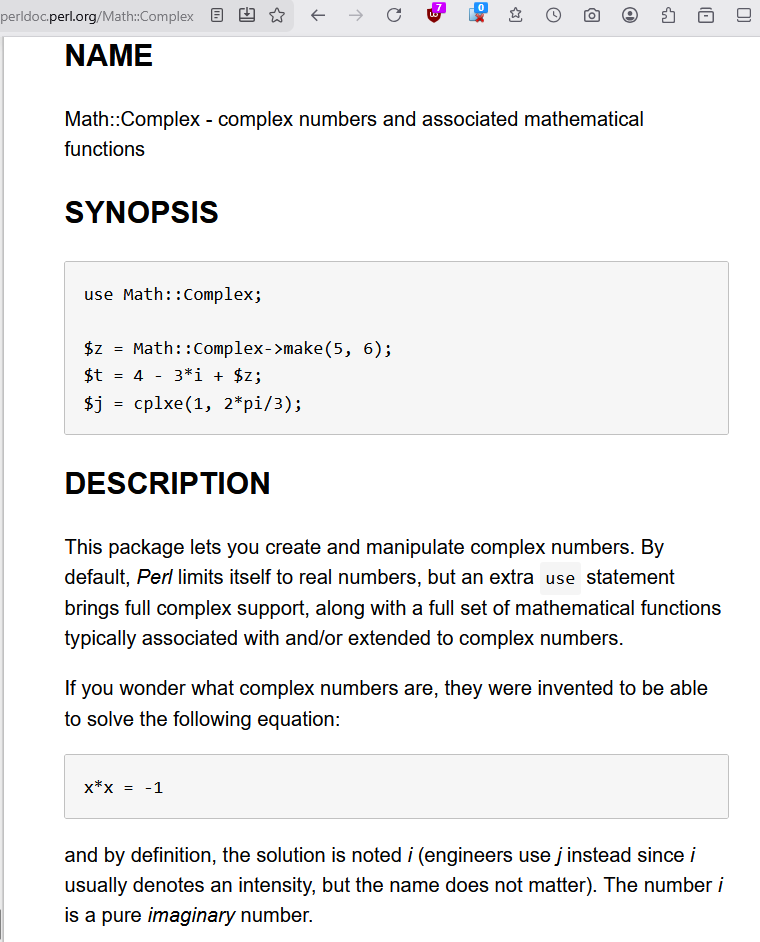Image resolution: width=760 pixels, height=942 pixels.
Task: Open the uBlock Origin extension panel
Action: coord(434,16)
